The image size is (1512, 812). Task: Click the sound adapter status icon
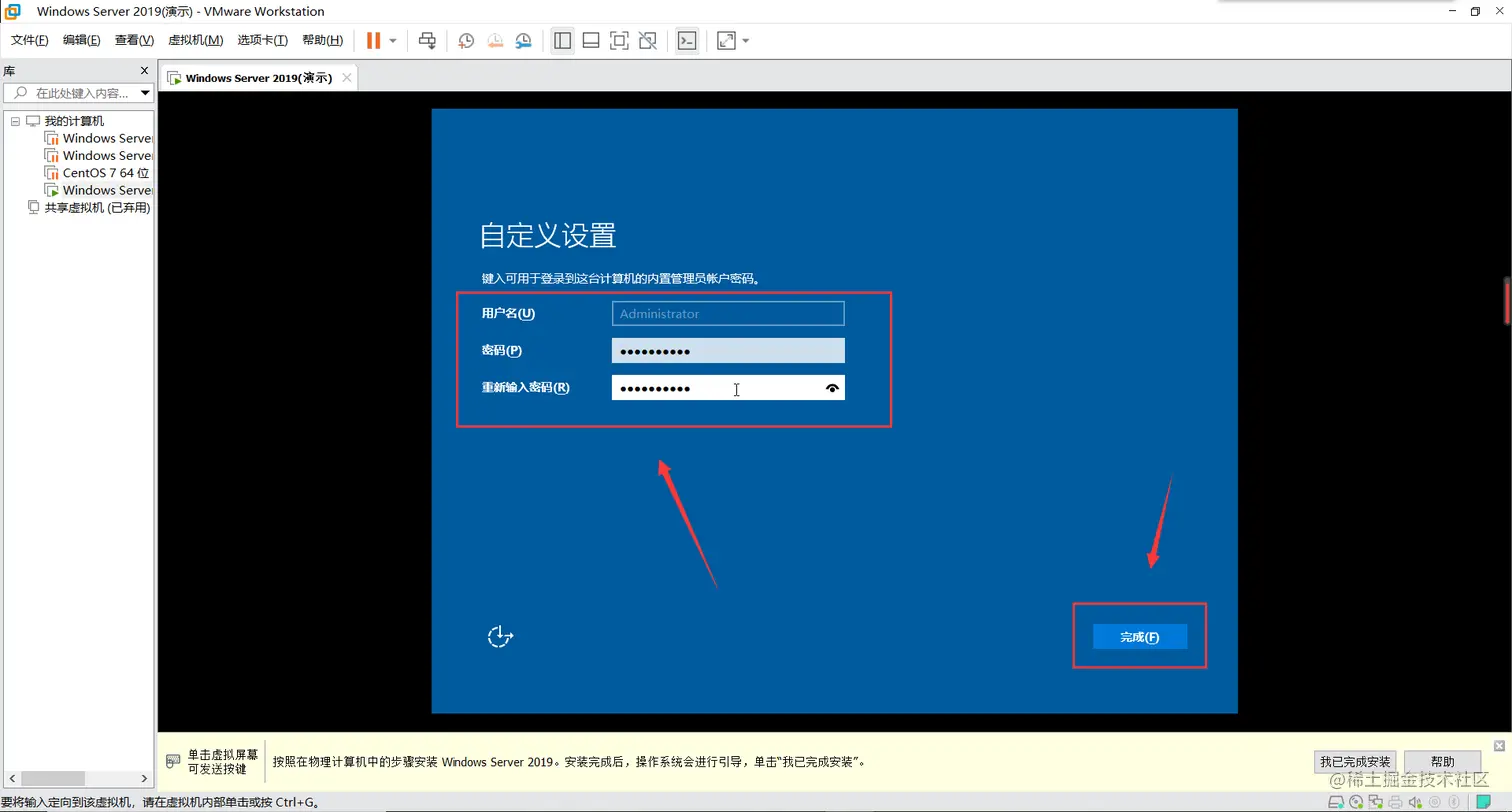[x=1414, y=801]
